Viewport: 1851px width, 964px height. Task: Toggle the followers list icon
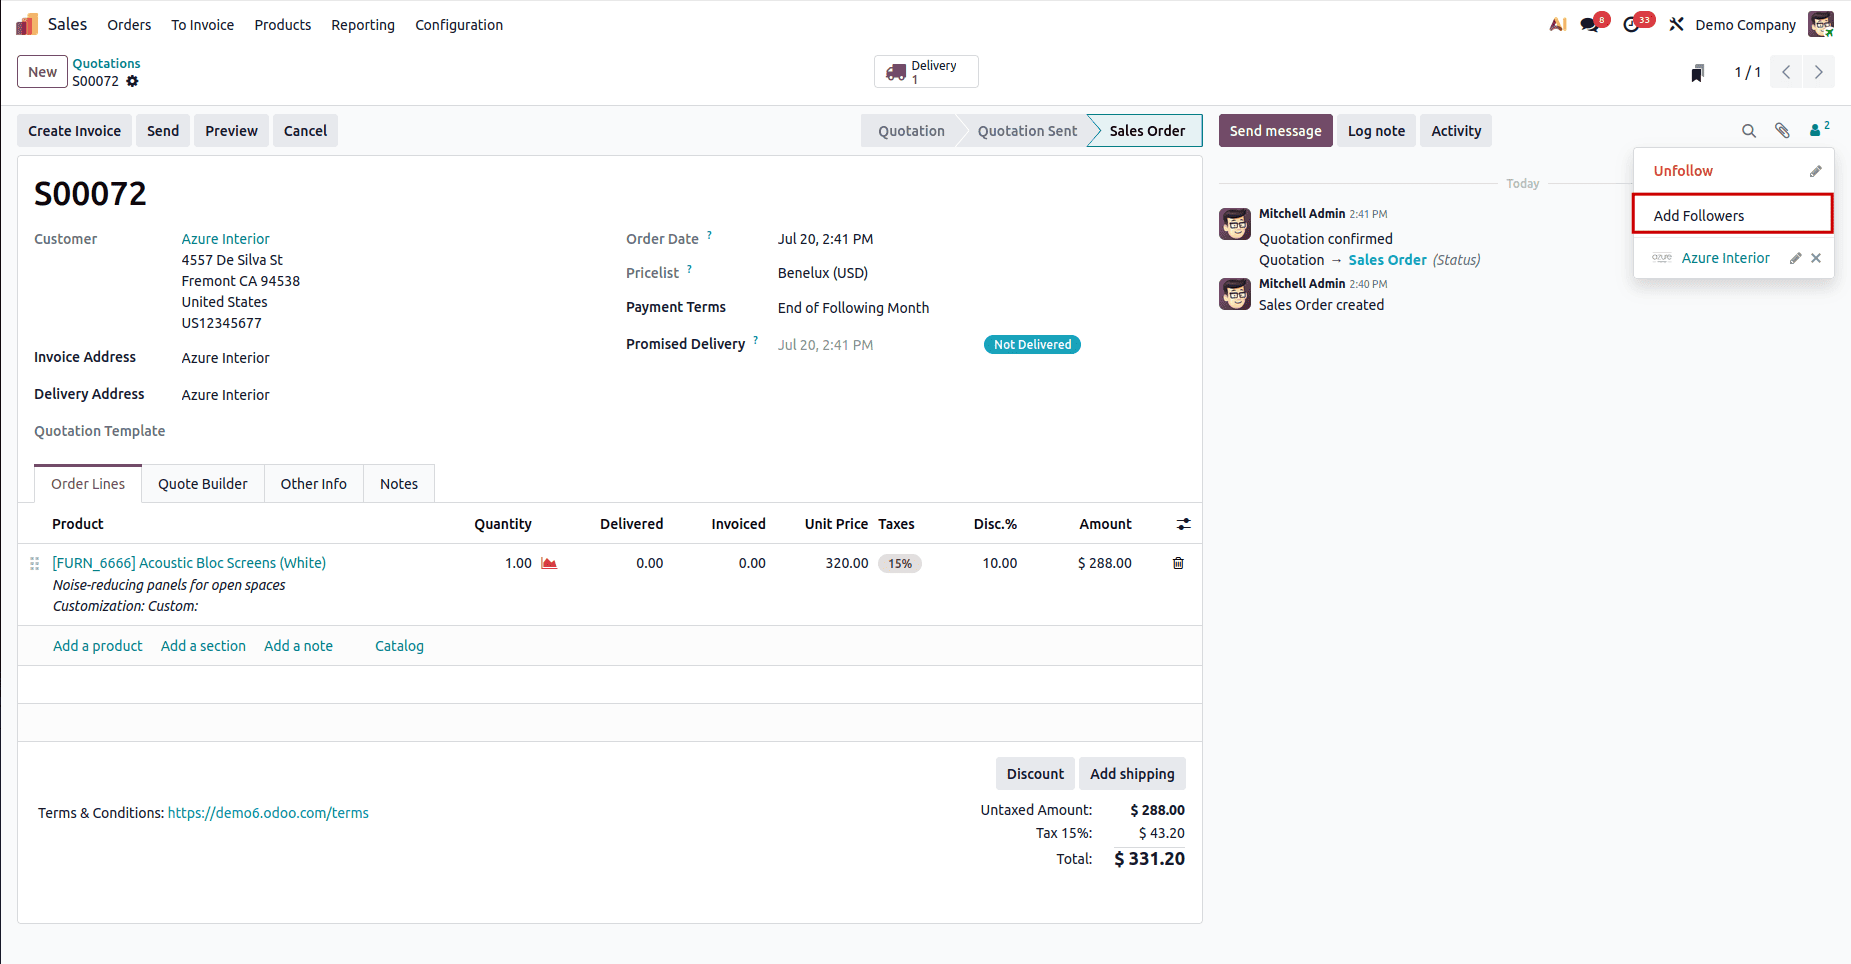[x=1819, y=129]
